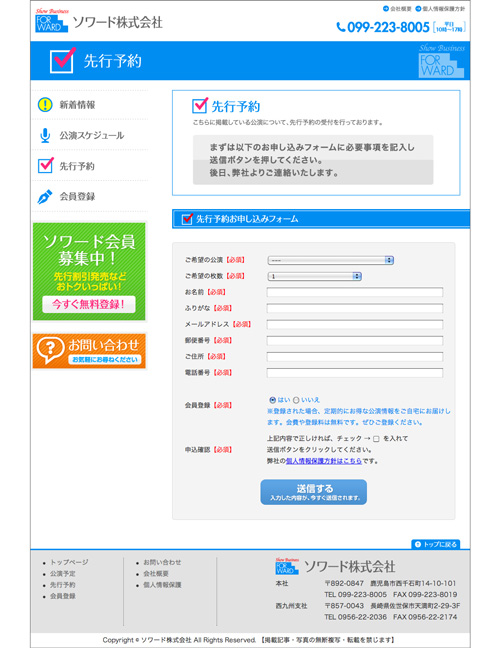Click the yellow exclamation 新着情報 icon
This screenshot has height=648, width=500.
[x=45, y=105]
